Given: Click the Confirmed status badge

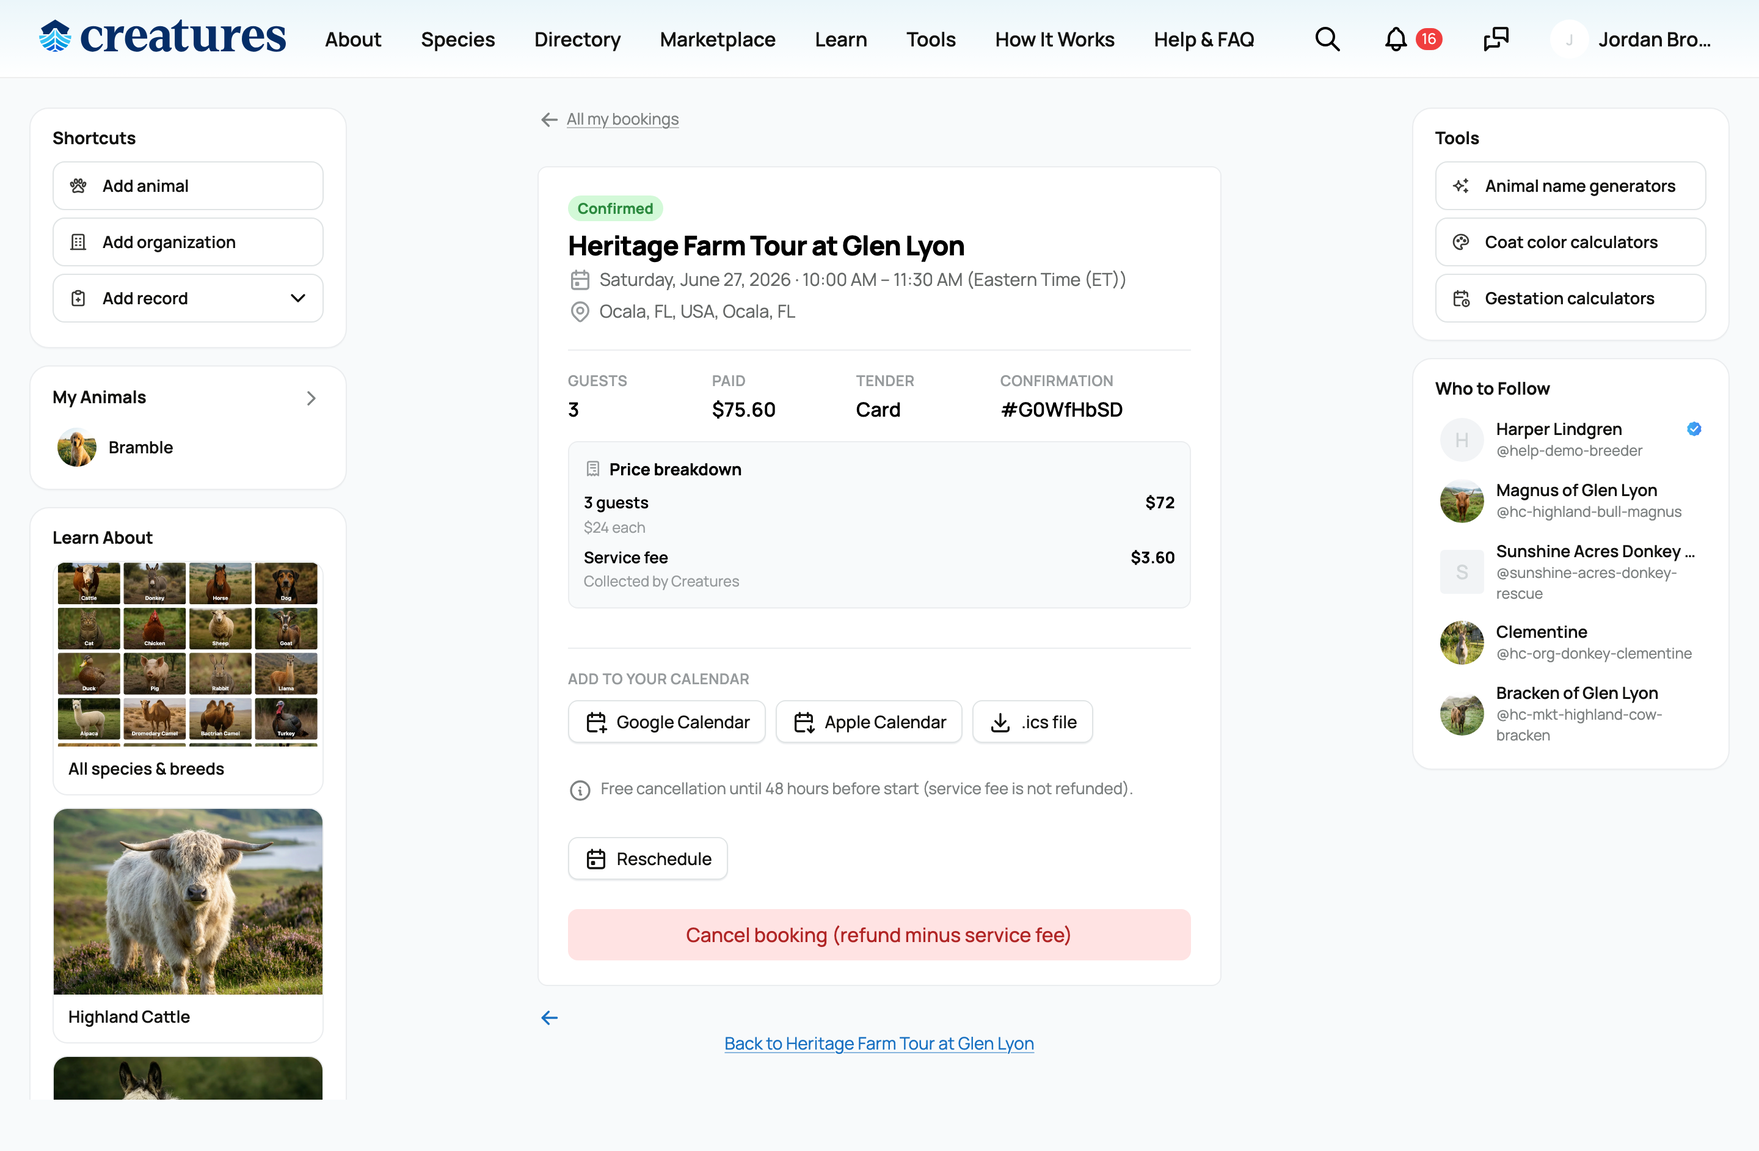Looking at the screenshot, I should 615,208.
